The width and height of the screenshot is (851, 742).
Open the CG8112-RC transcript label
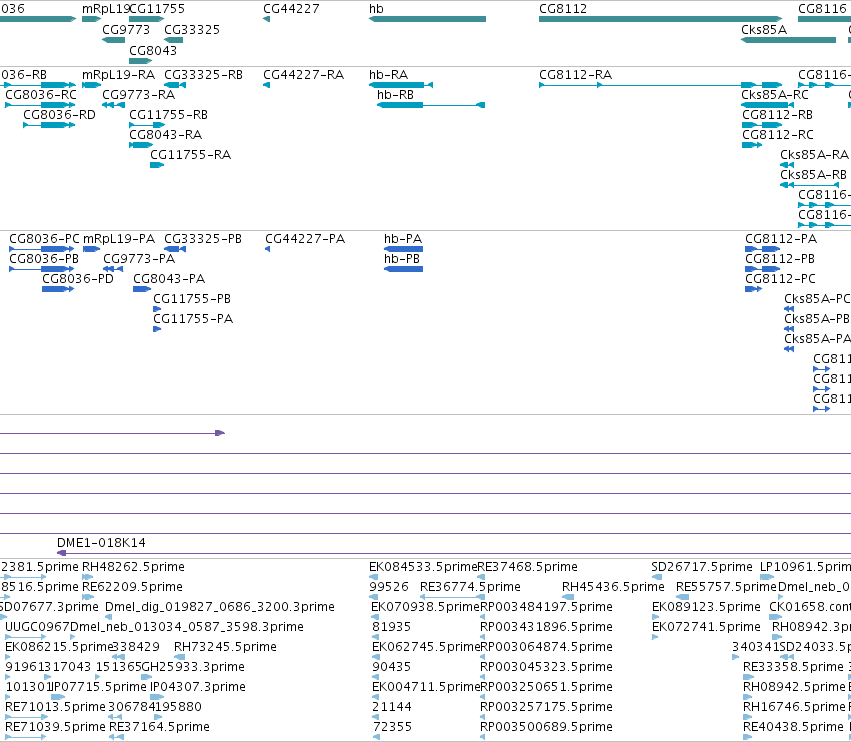(778, 135)
